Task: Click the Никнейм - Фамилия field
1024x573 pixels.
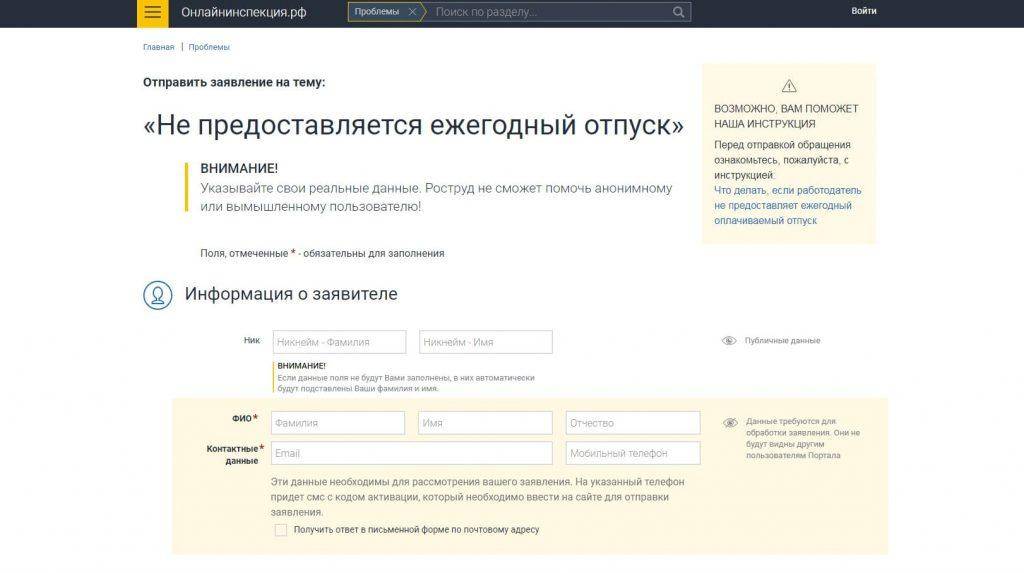Action: tap(339, 342)
